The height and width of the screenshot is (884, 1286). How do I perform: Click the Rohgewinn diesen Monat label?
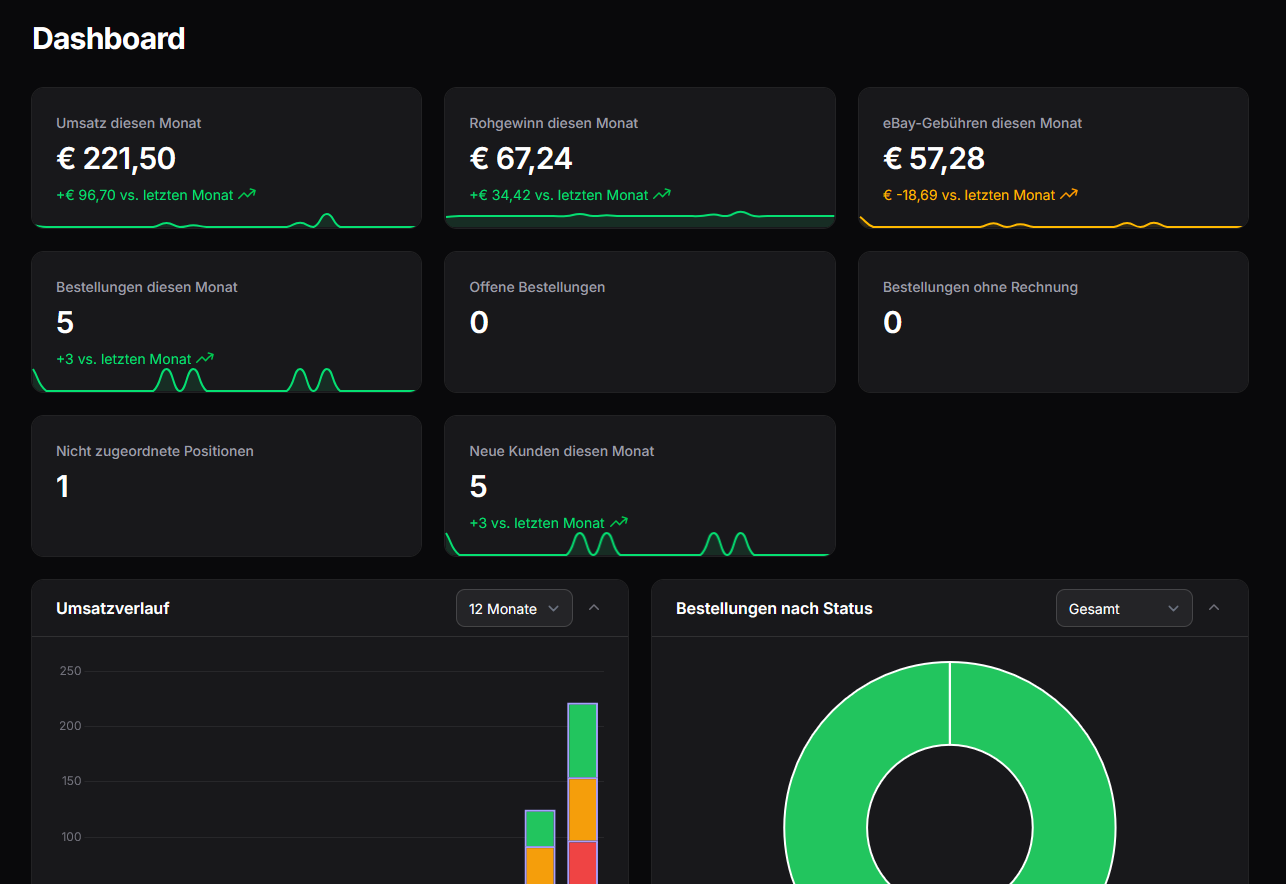(554, 123)
